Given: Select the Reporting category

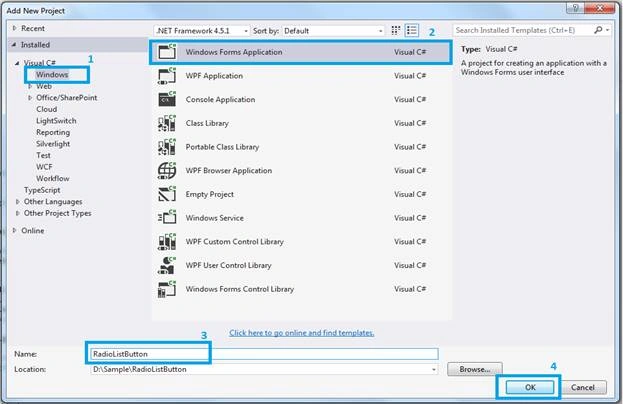Looking at the screenshot, I should click(53, 132).
